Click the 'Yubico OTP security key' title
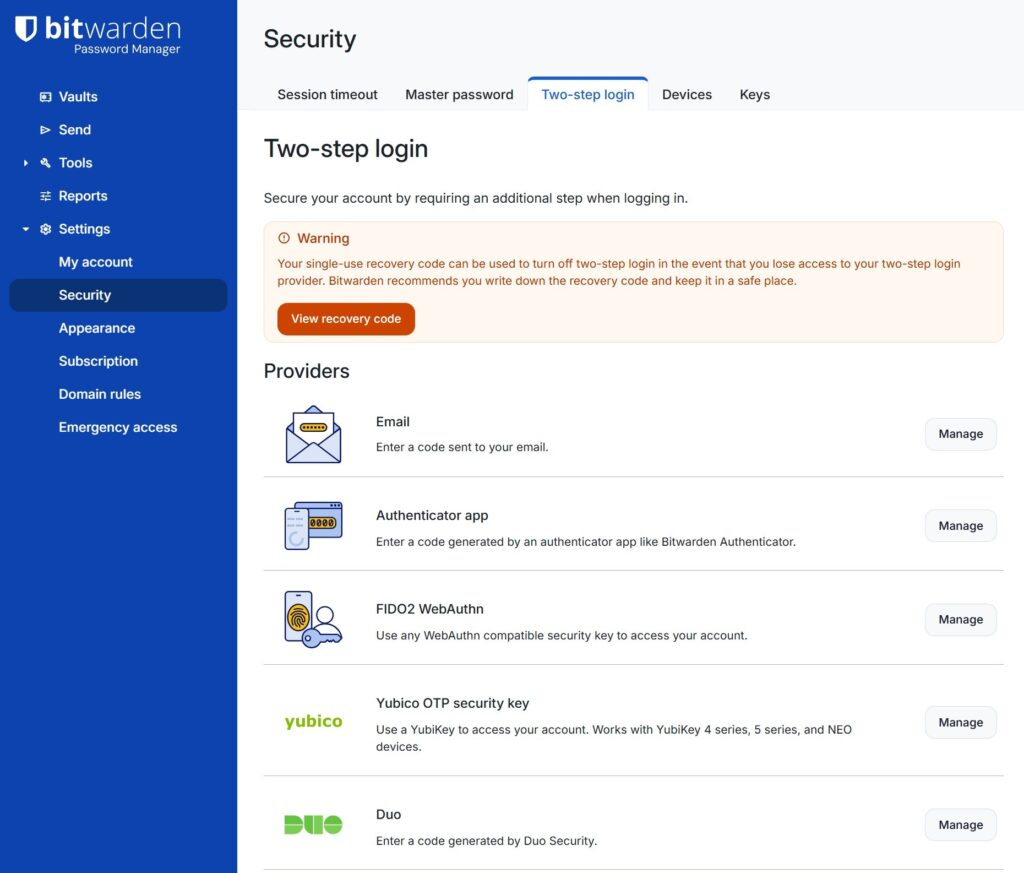This screenshot has width=1024, height=873. tap(453, 703)
